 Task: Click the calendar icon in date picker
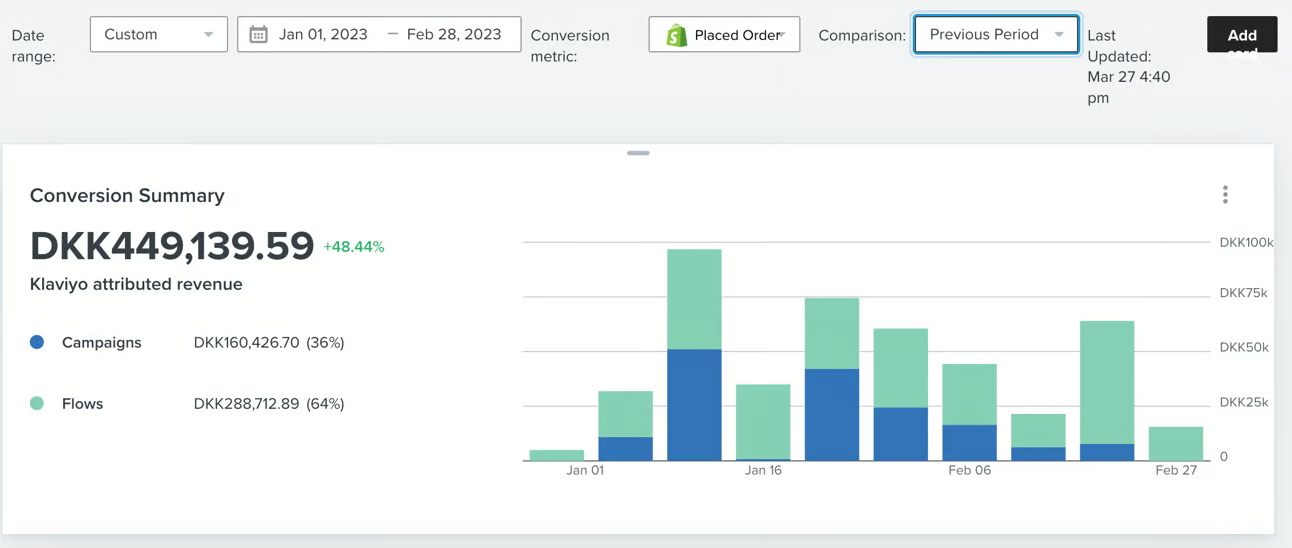click(x=258, y=35)
